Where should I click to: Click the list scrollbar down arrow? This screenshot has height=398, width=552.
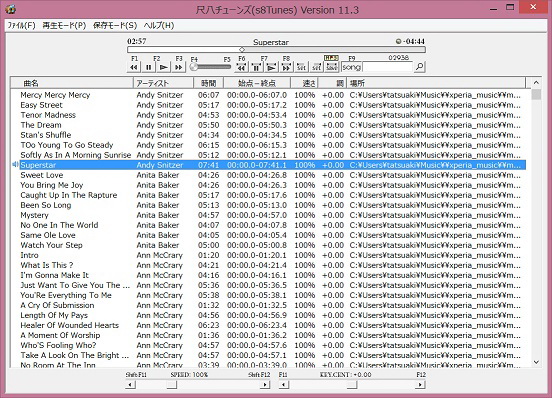pyautogui.click(x=536, y=362)
